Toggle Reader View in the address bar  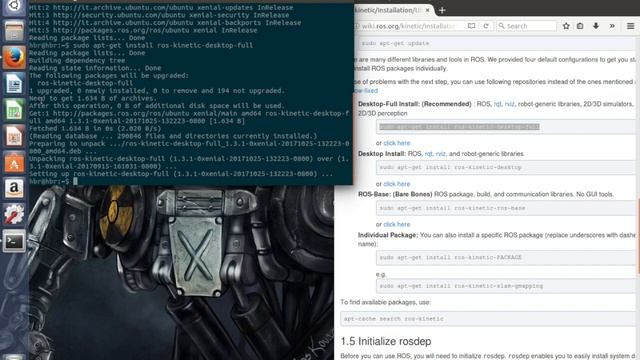[471, 26]
